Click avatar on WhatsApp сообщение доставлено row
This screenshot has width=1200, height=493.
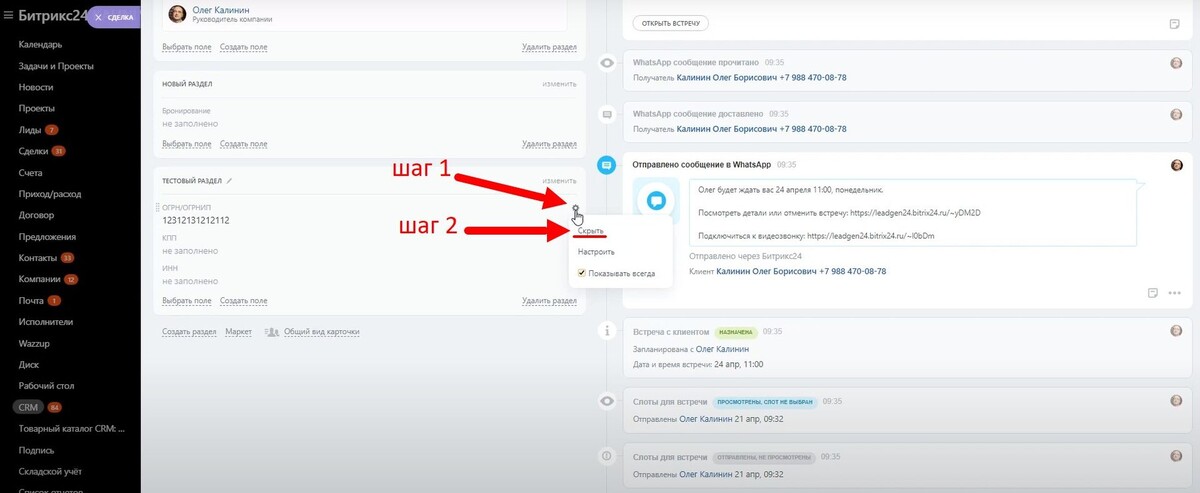click(1176, 114)
